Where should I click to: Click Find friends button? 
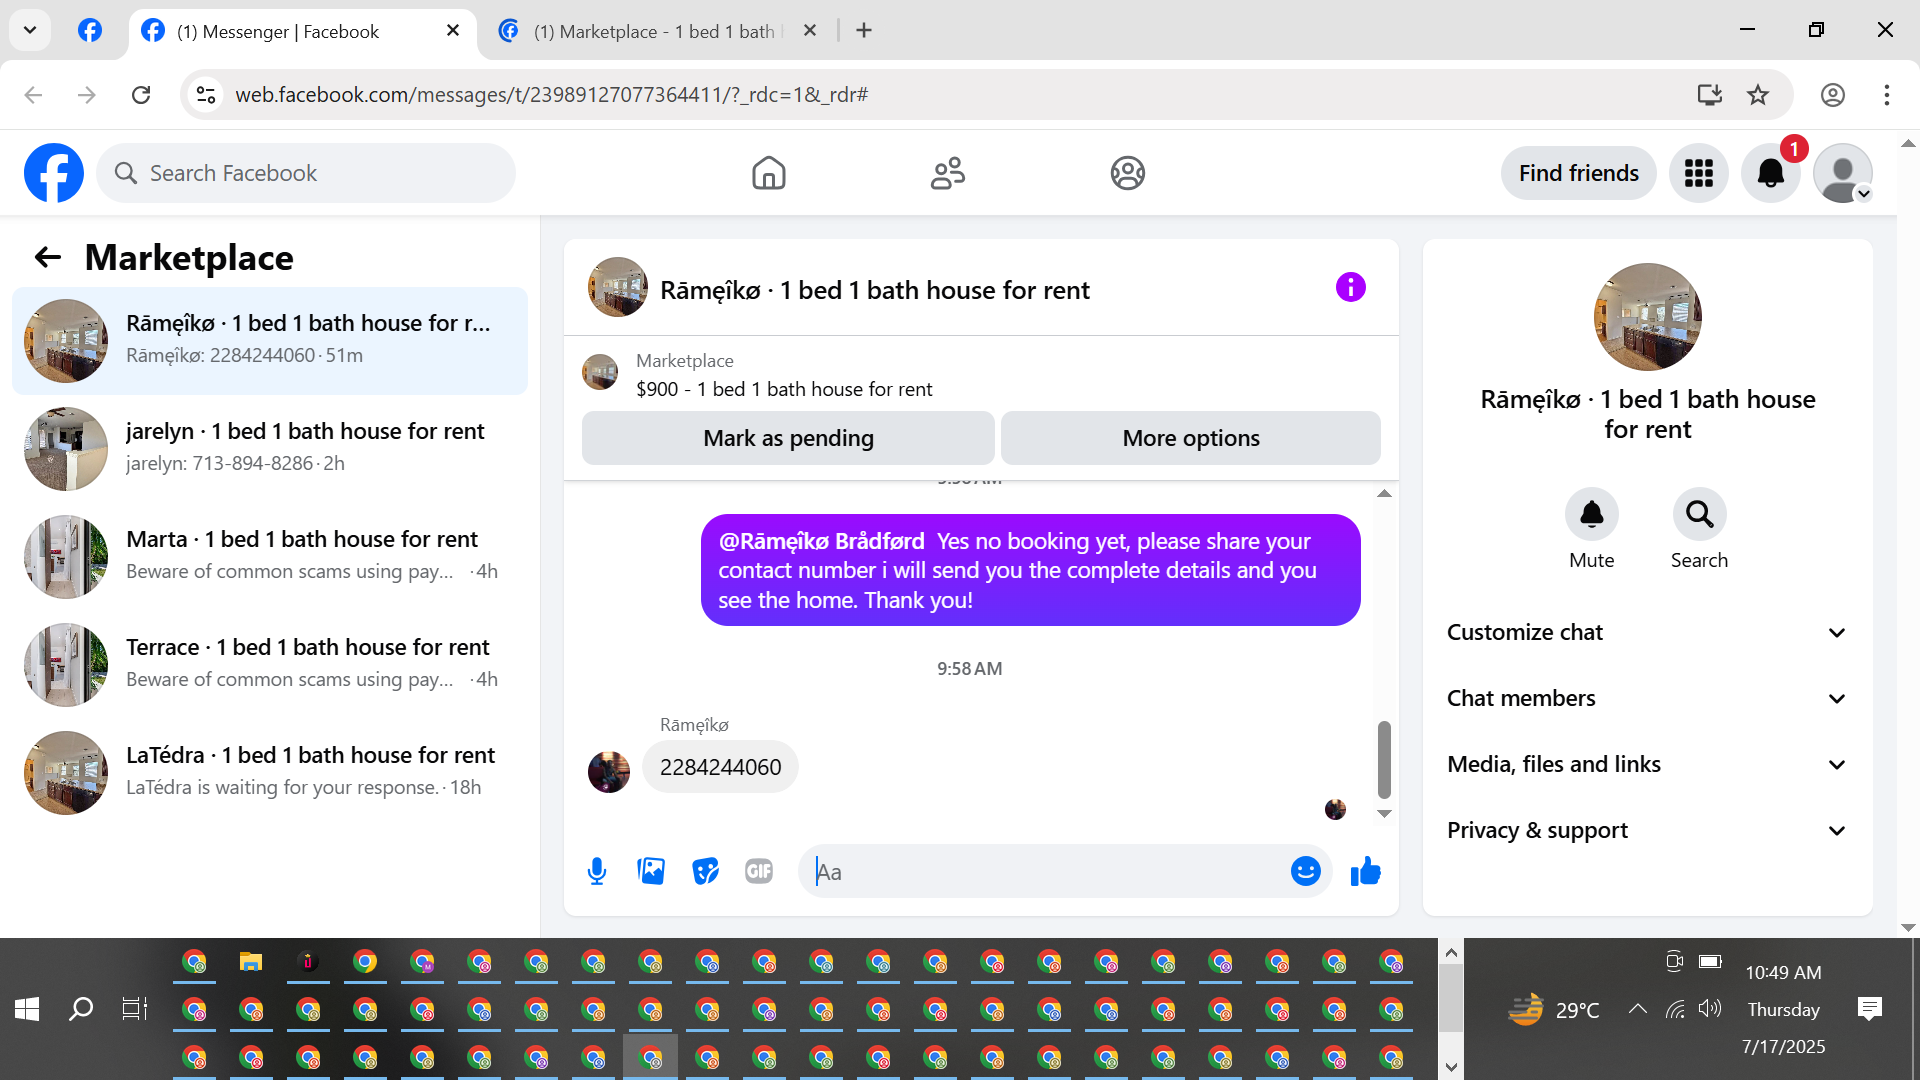click(x=1578, y=173)
